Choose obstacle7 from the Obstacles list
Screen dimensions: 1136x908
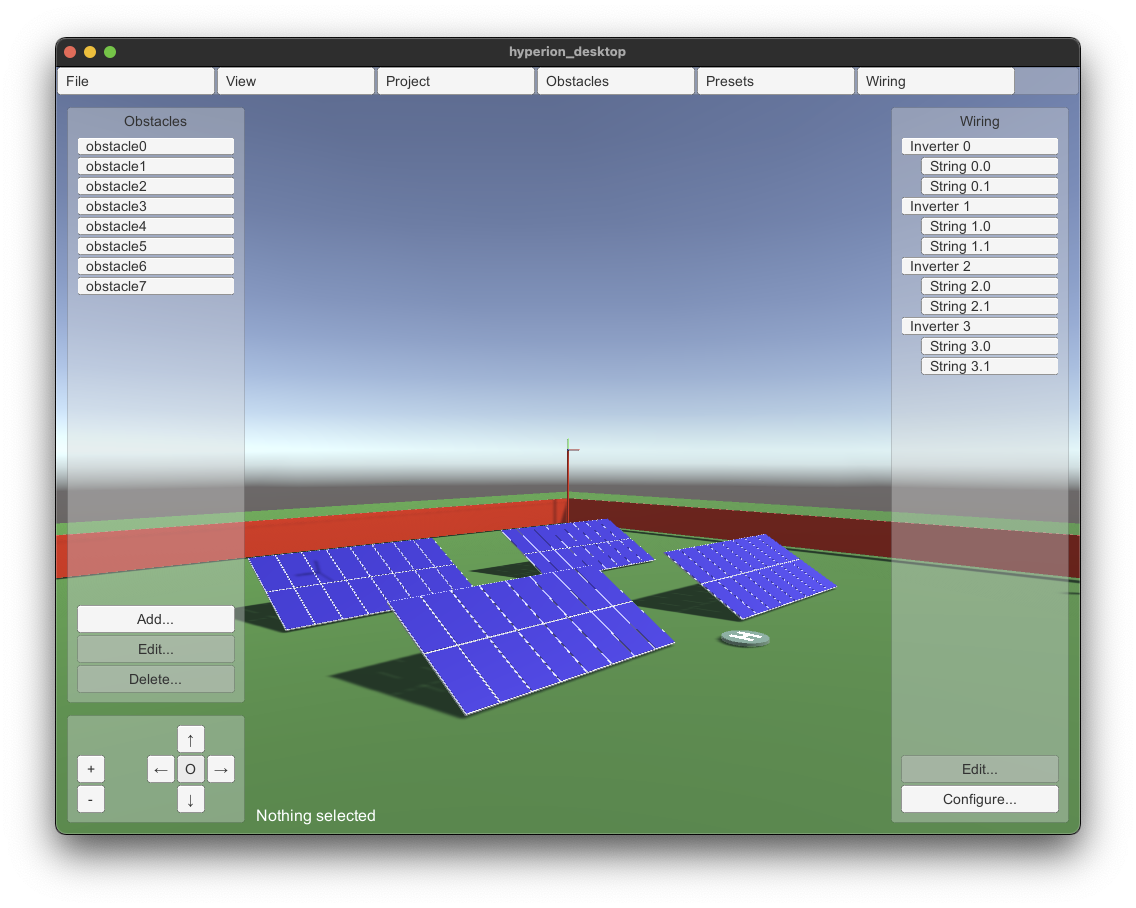pyautogui.click(x=156, y=286)
